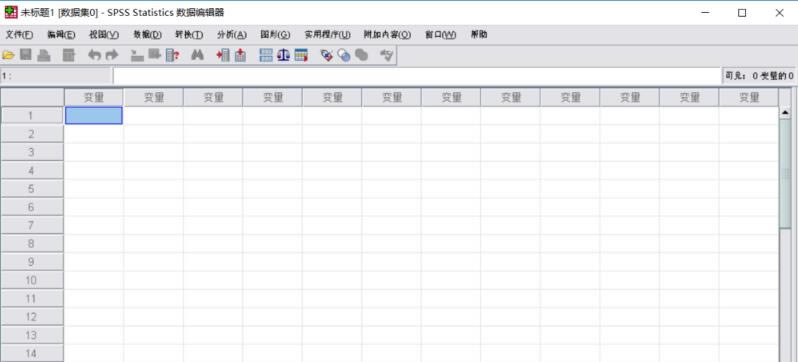798x362 pixels.
Task: Click the highlighted cell in row 1
Action: point(94,116)
